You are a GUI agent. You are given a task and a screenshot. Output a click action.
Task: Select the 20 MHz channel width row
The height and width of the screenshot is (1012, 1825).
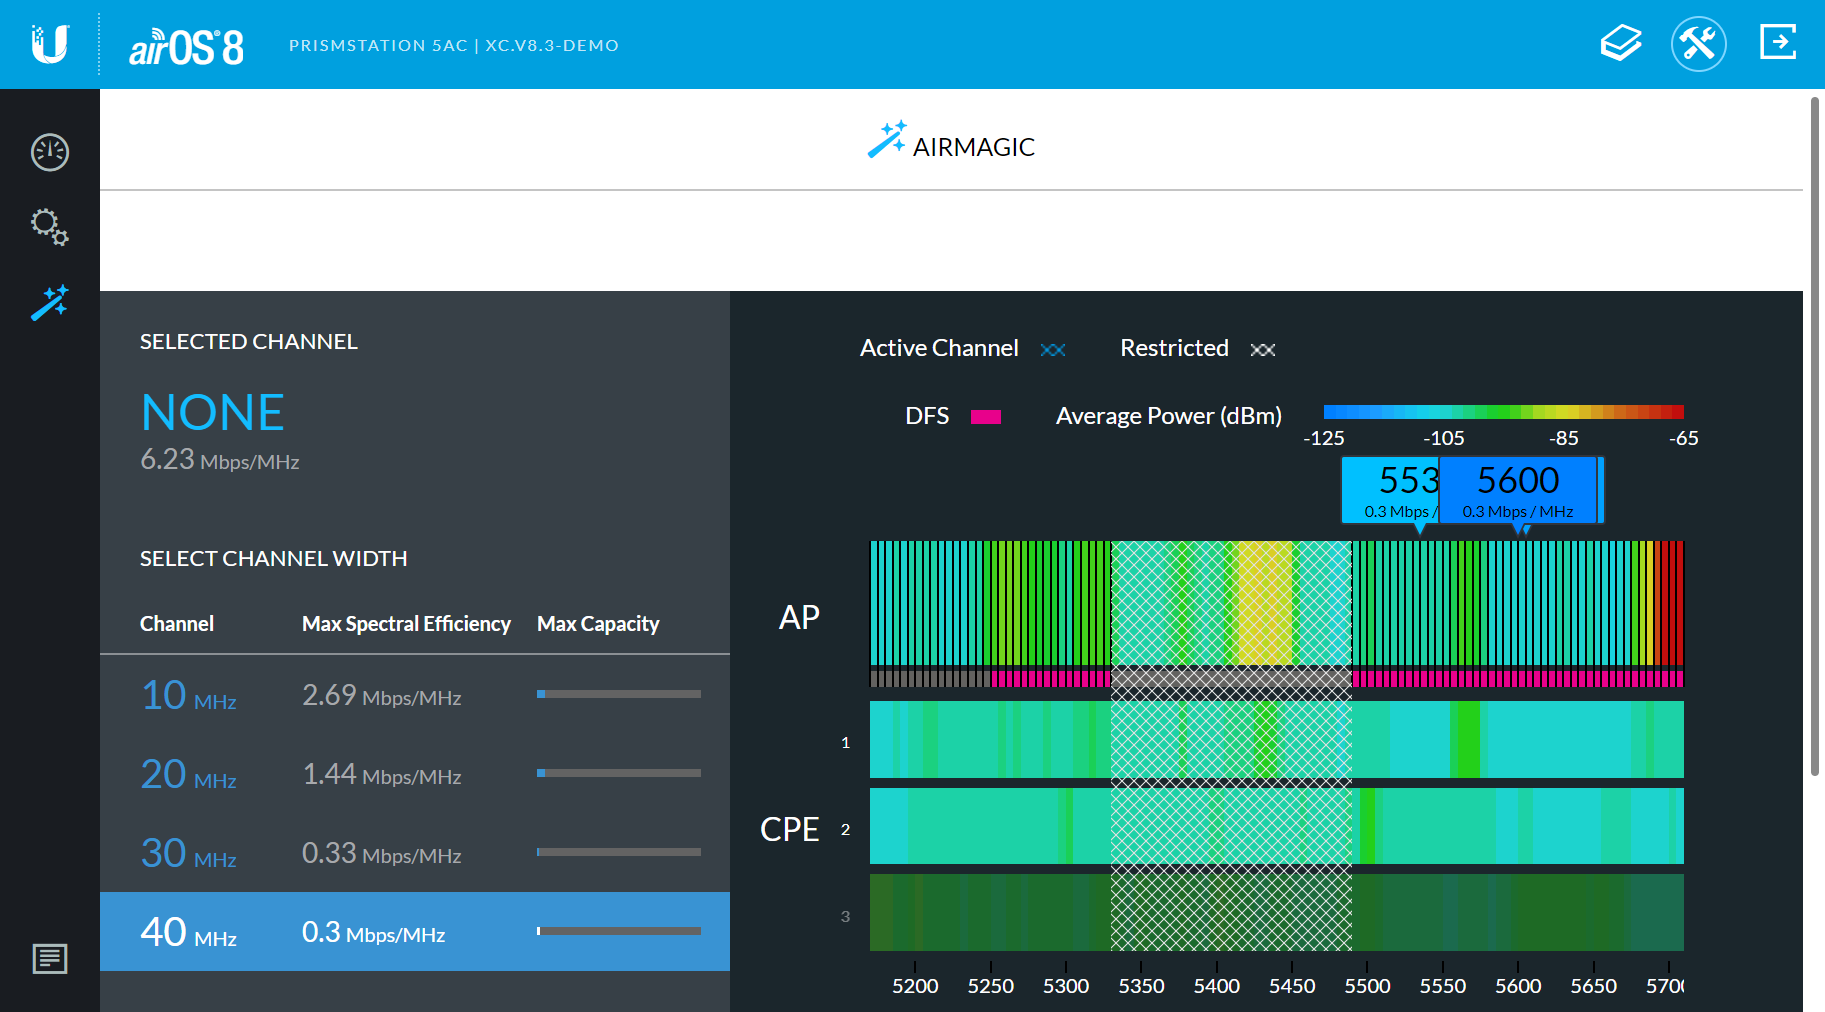pos(415,774)
